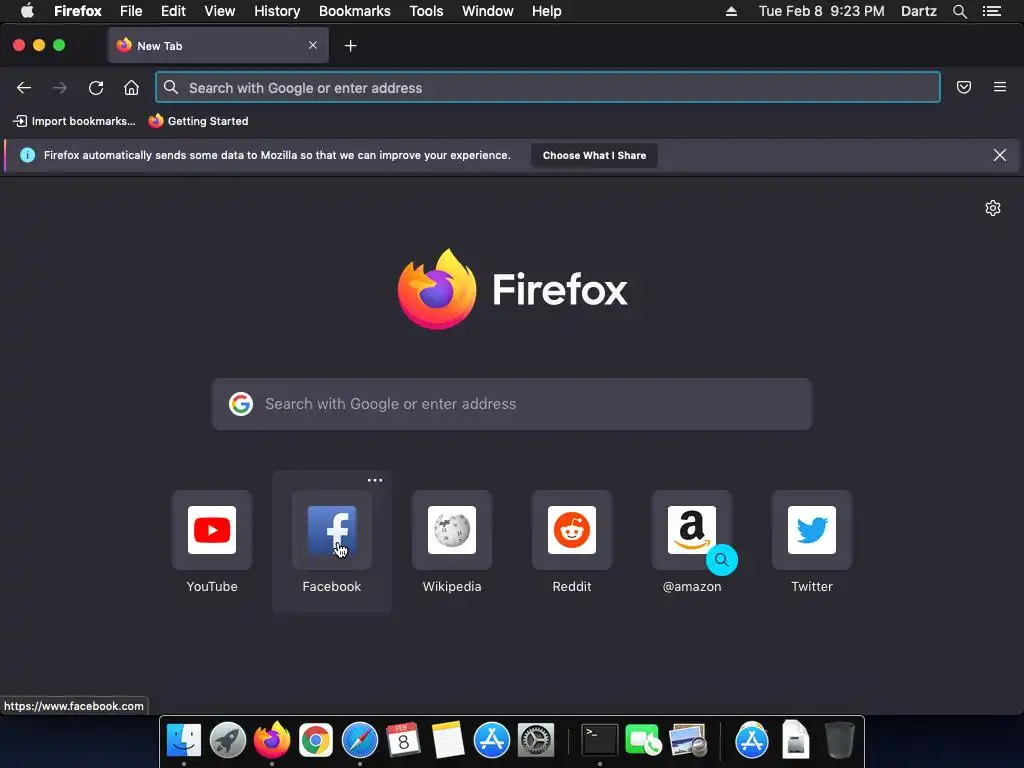This screenshot has height=768, width=1024.
Task: Open Facebook tile three-dot context menu
Action: (375, 480)
